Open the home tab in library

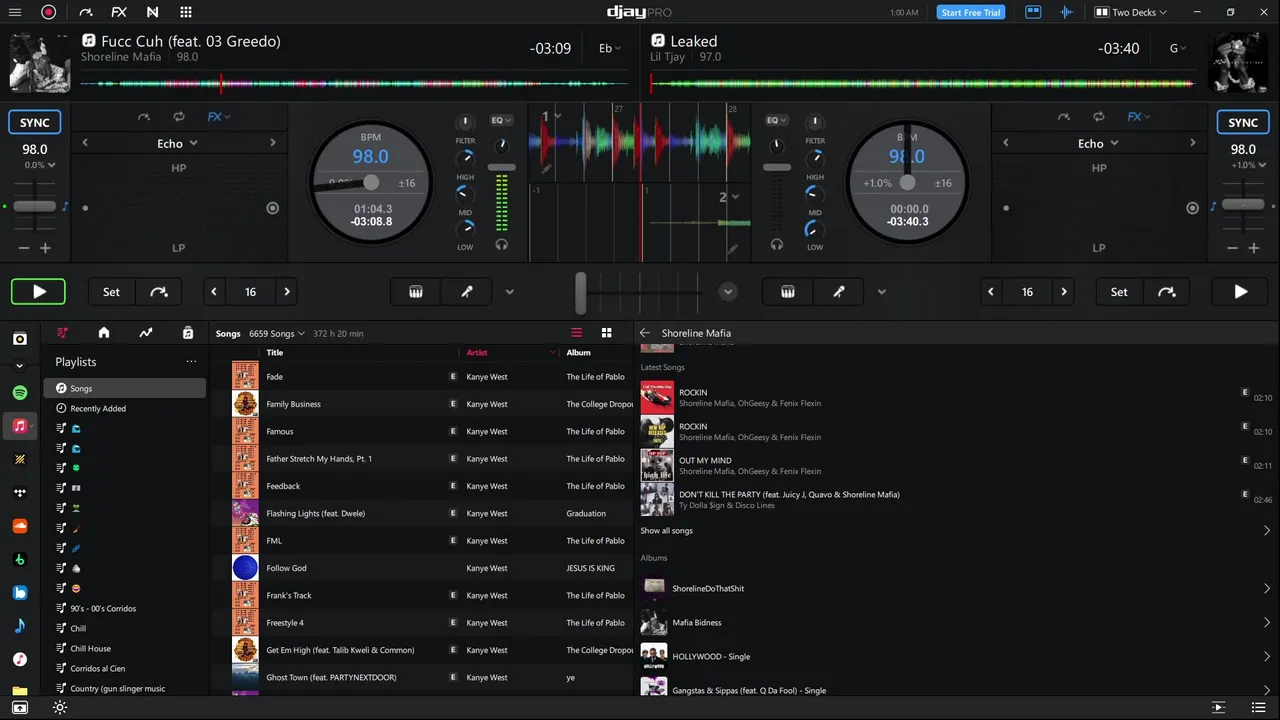(104, 333)
